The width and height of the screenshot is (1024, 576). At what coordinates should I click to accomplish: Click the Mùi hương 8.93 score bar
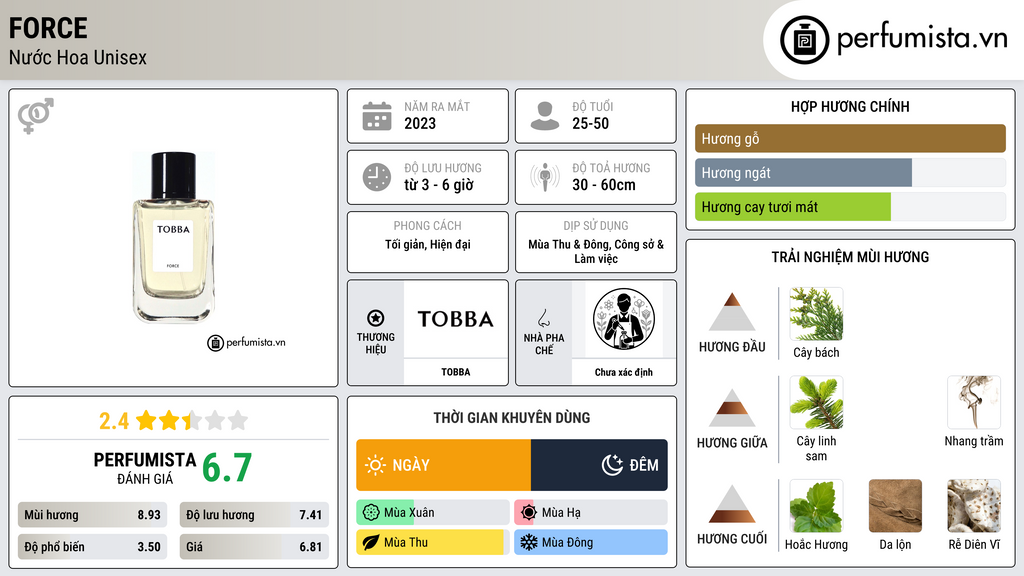[x=92, y=515]
